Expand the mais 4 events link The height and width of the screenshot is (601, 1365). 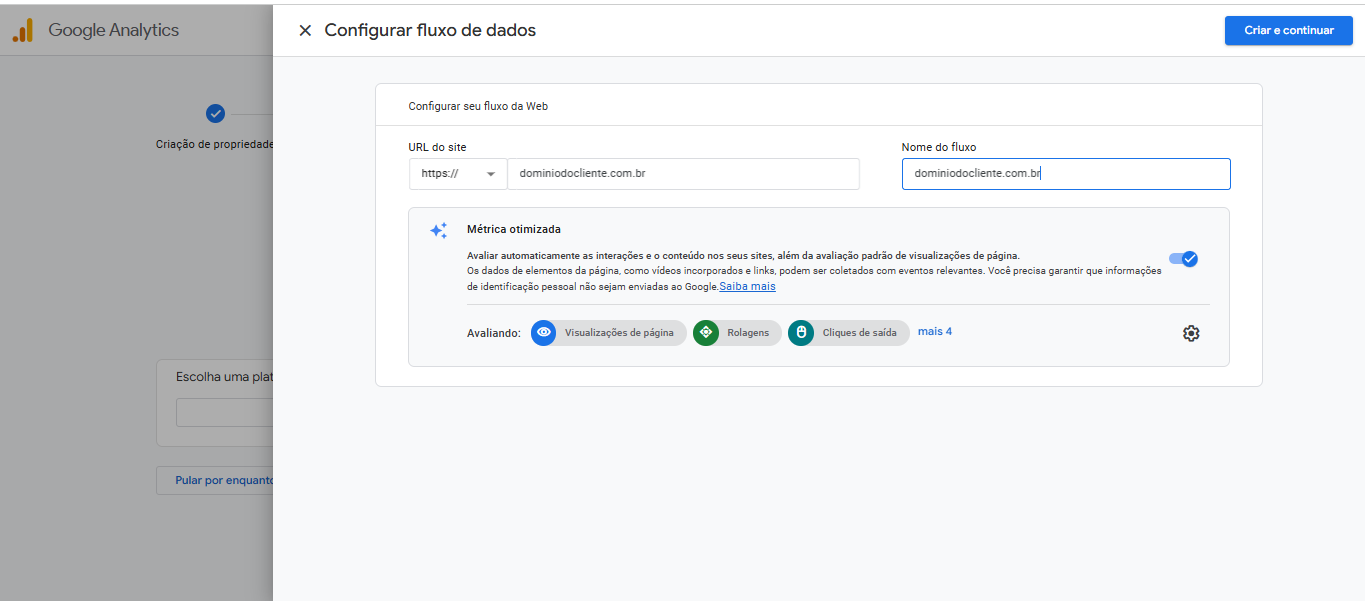935,332
